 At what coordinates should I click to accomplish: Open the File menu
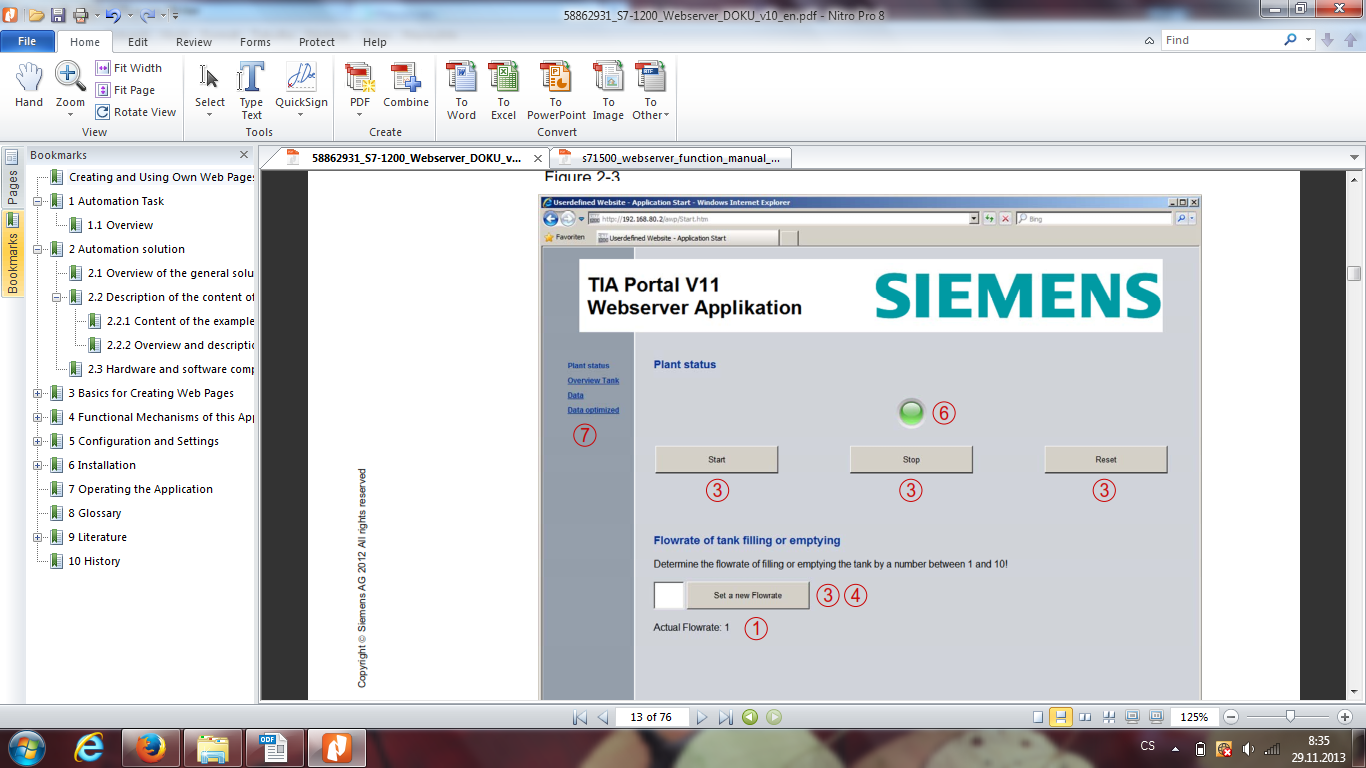click(x=28, y=42)
